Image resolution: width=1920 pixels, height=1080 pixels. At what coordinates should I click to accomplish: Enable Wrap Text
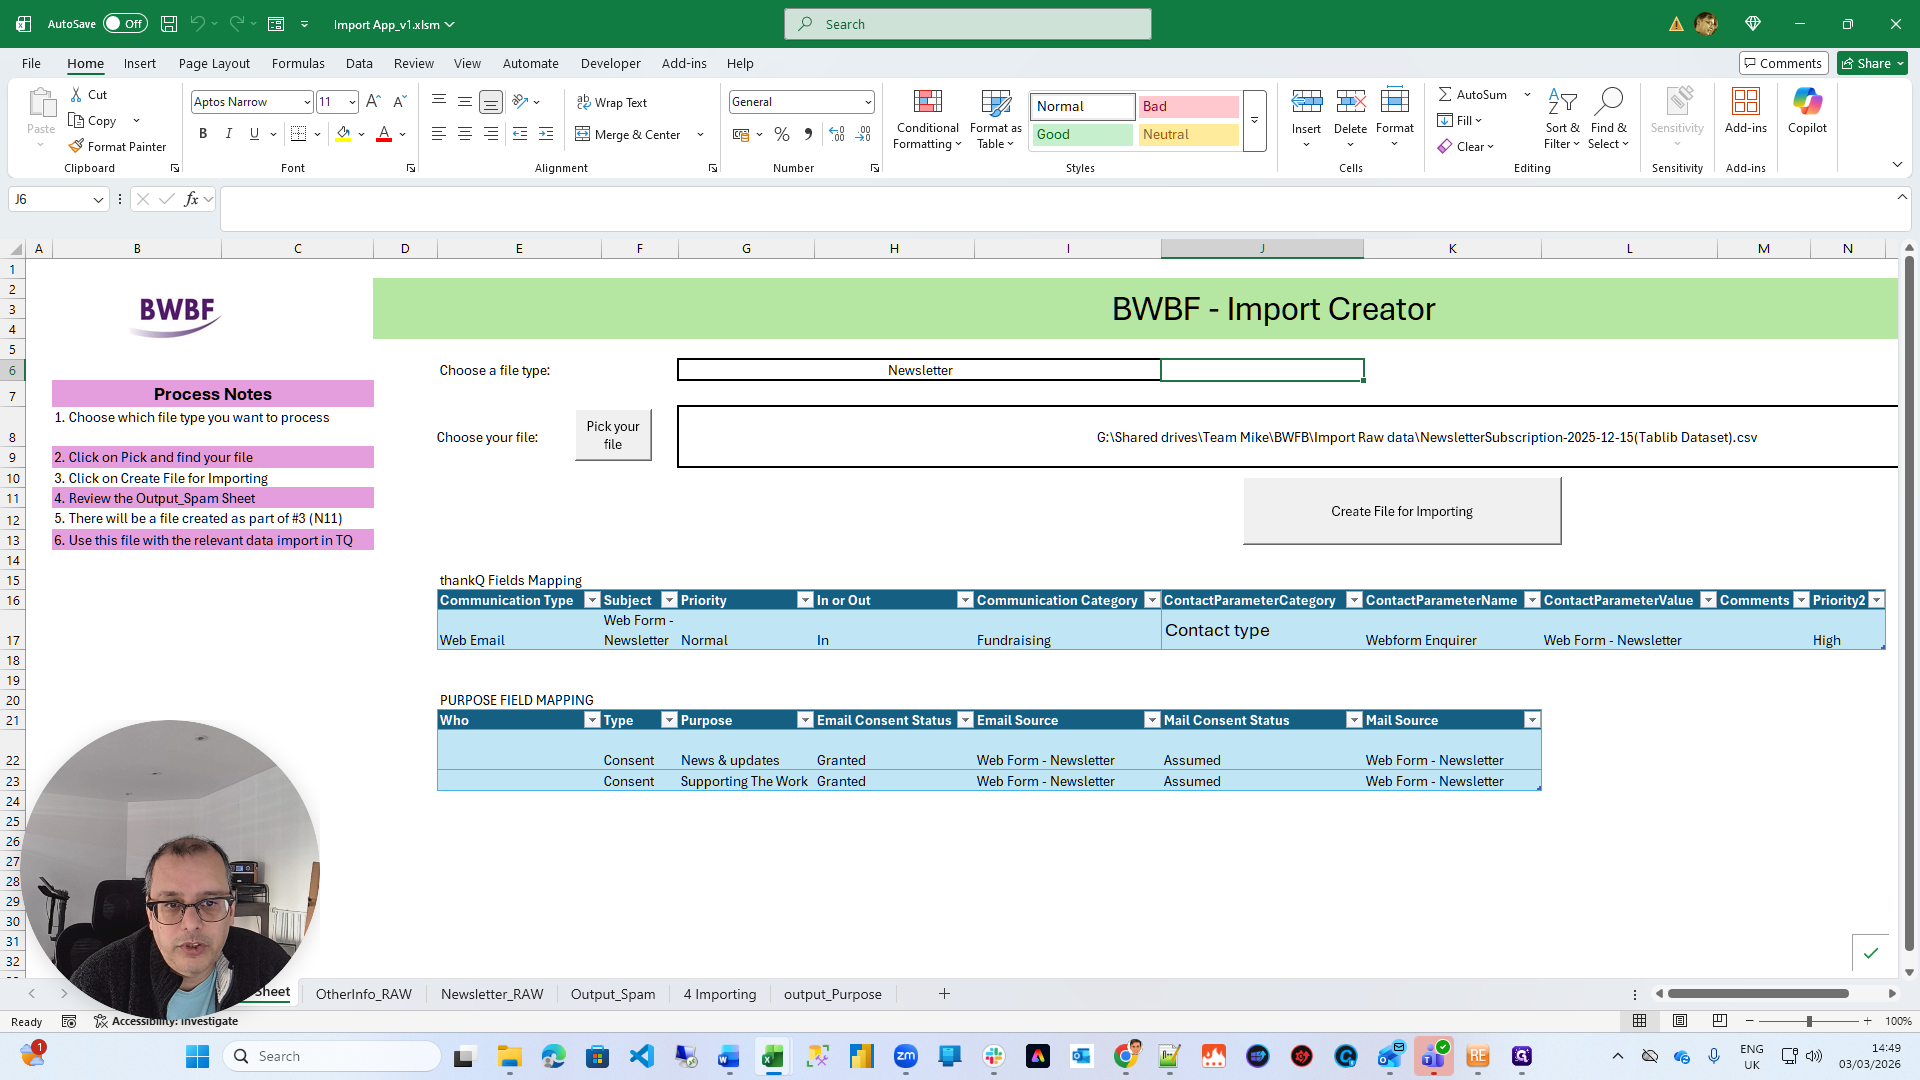click(x=613, y=102)
